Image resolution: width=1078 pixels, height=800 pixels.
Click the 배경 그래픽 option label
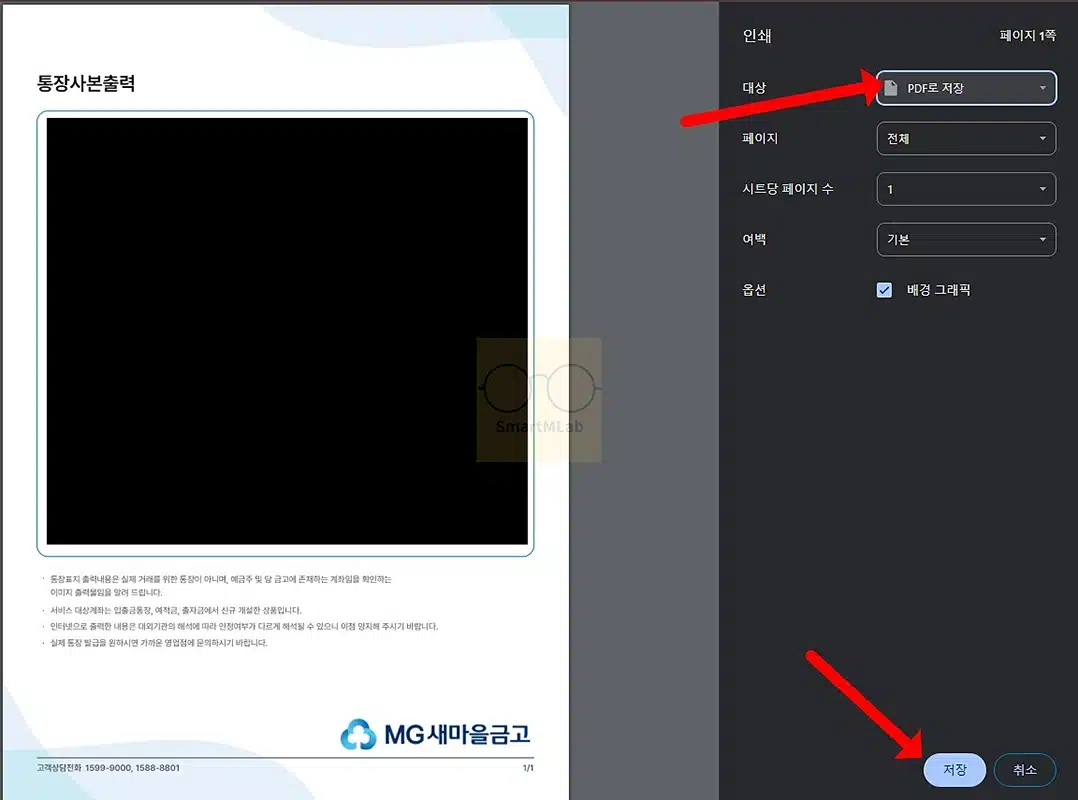pos(938,290)
